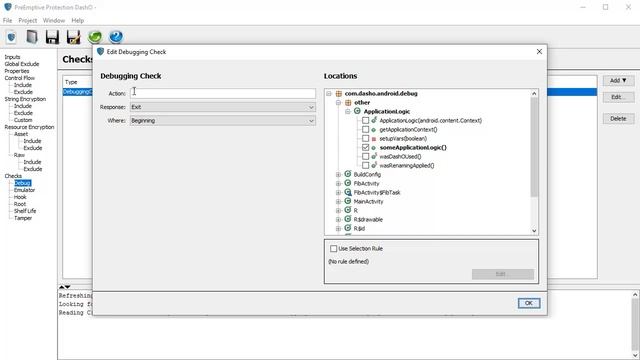Open the Project menu
The height and width of the screenshot is (360, 640).
pos(28,20)
